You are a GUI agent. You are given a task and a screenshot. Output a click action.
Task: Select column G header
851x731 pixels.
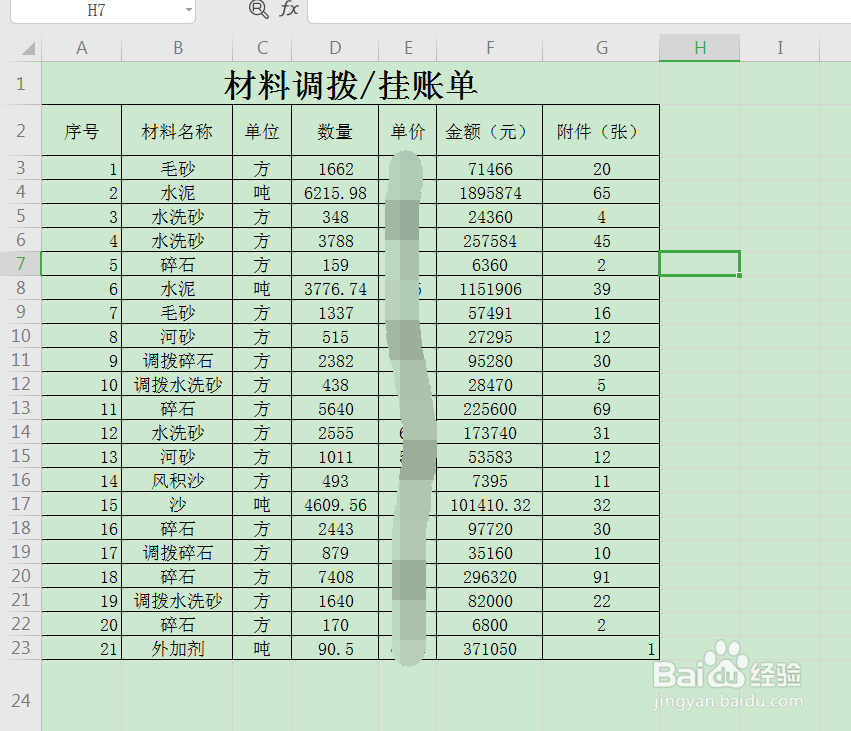coord(601,48)
